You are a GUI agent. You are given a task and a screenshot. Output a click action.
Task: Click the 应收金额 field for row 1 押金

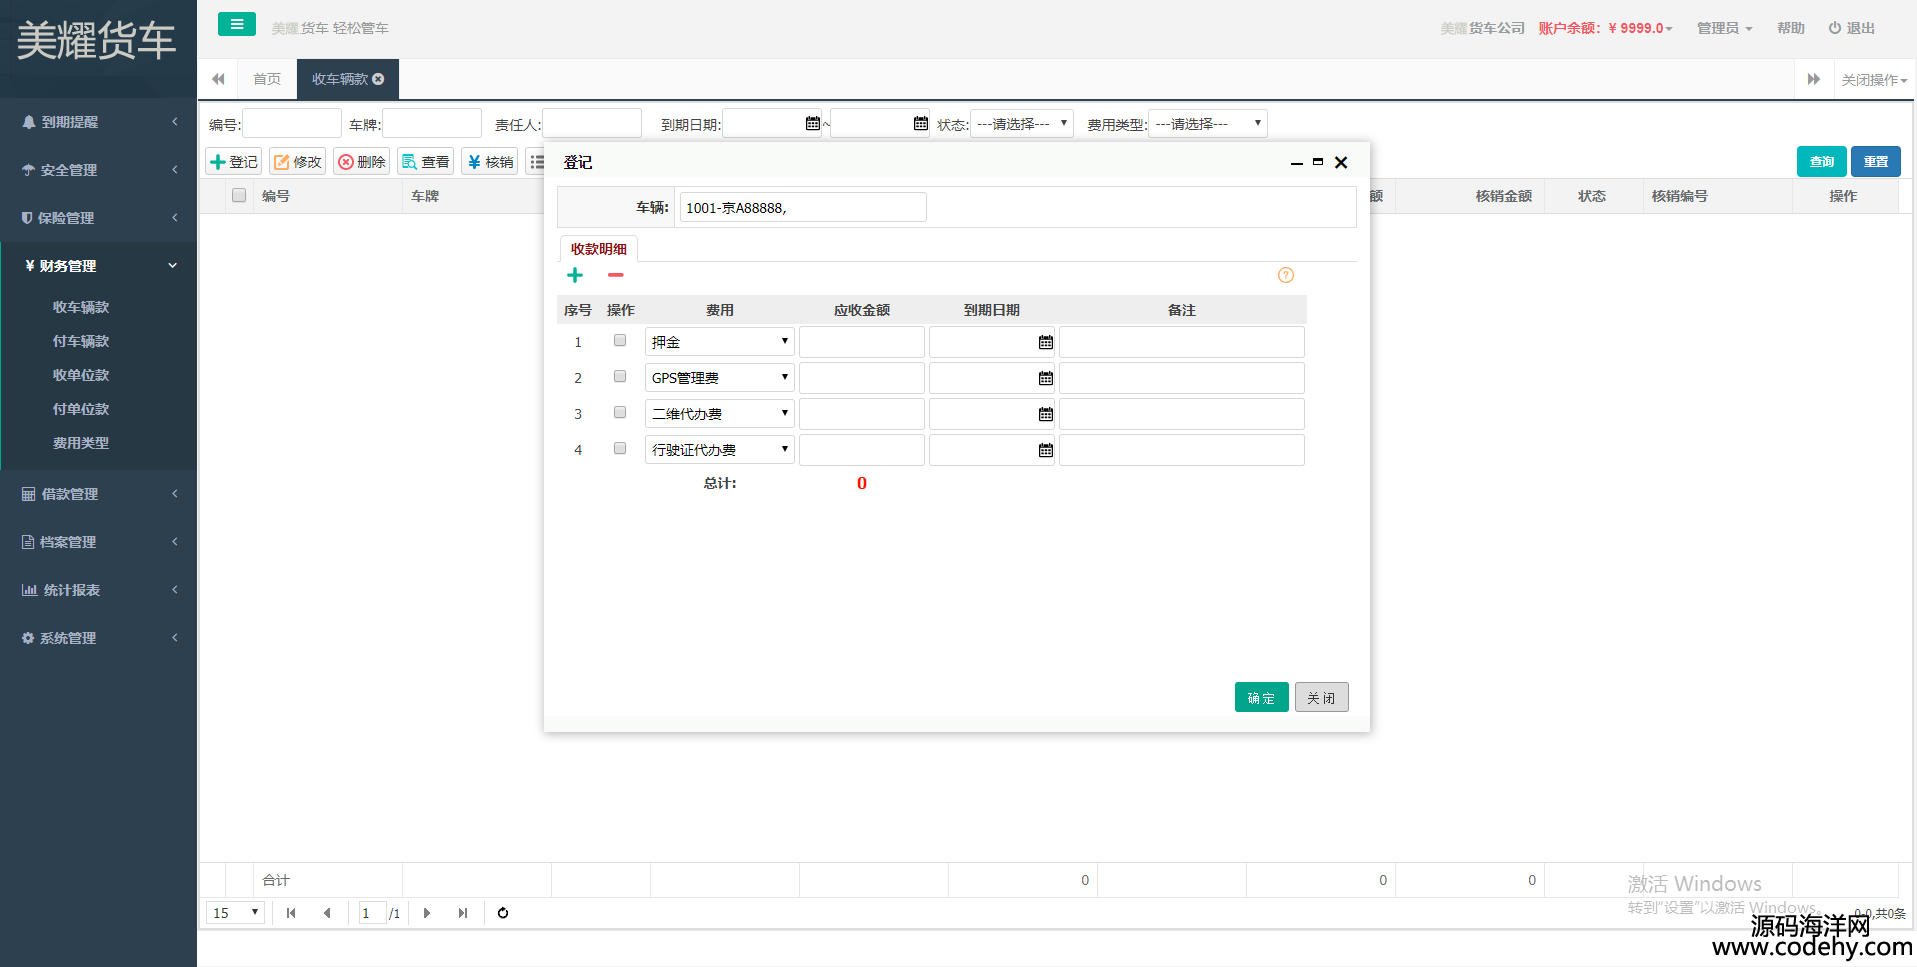click(862, 342)
